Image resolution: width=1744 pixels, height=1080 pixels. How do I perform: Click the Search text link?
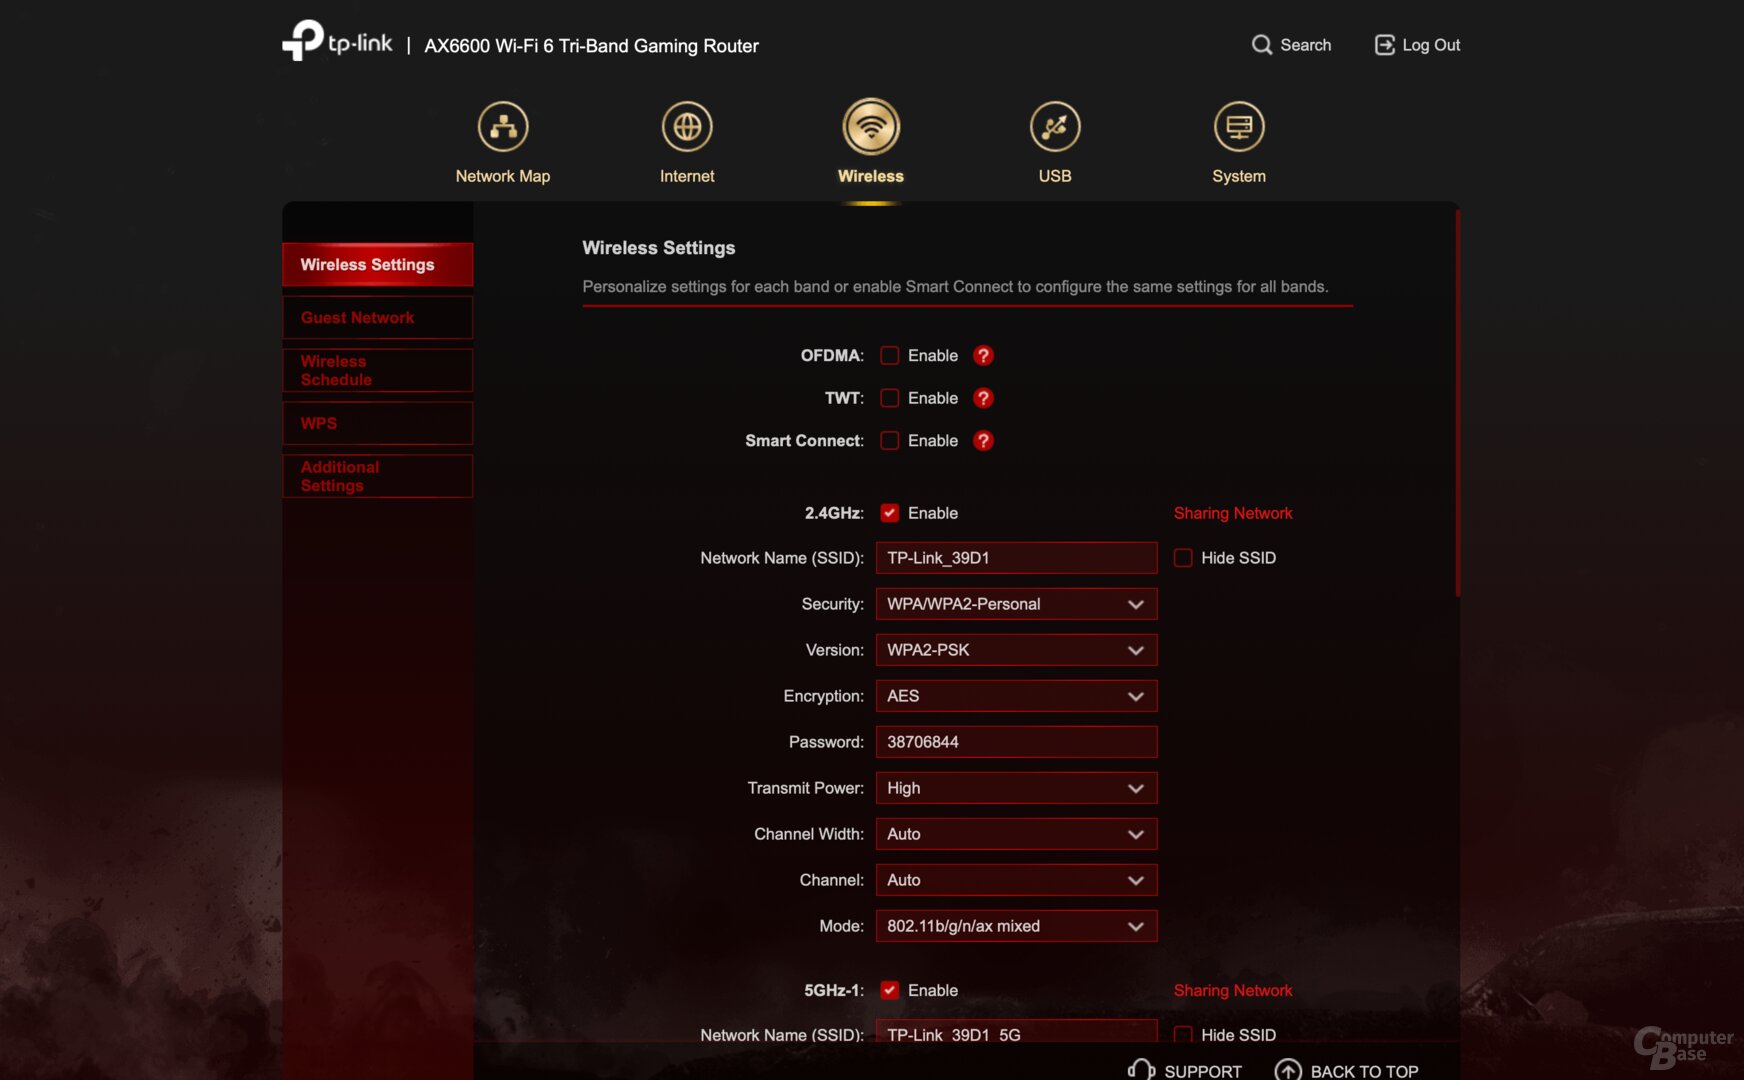[x=1305, y=45]
